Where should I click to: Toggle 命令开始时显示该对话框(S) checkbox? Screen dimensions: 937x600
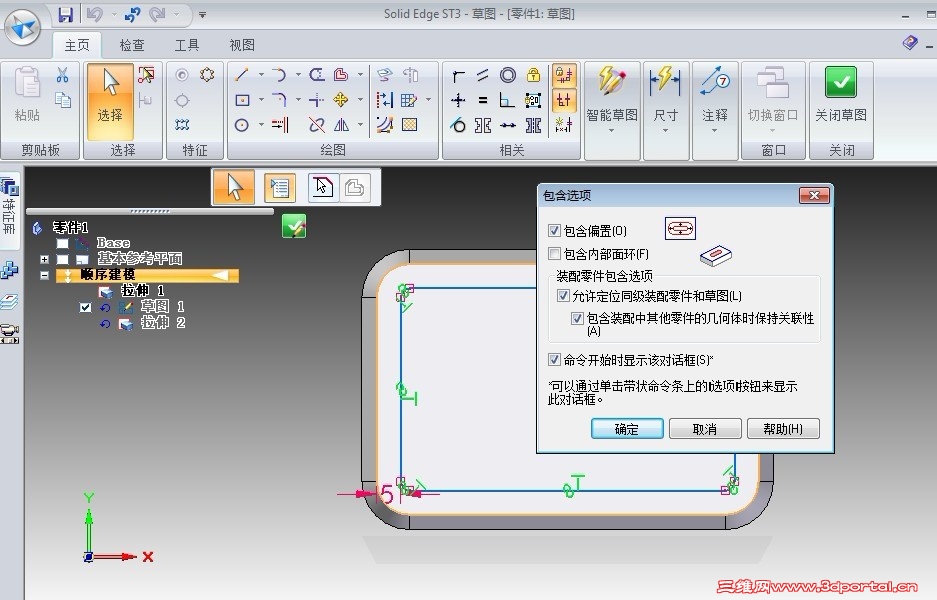pos(554,360)
